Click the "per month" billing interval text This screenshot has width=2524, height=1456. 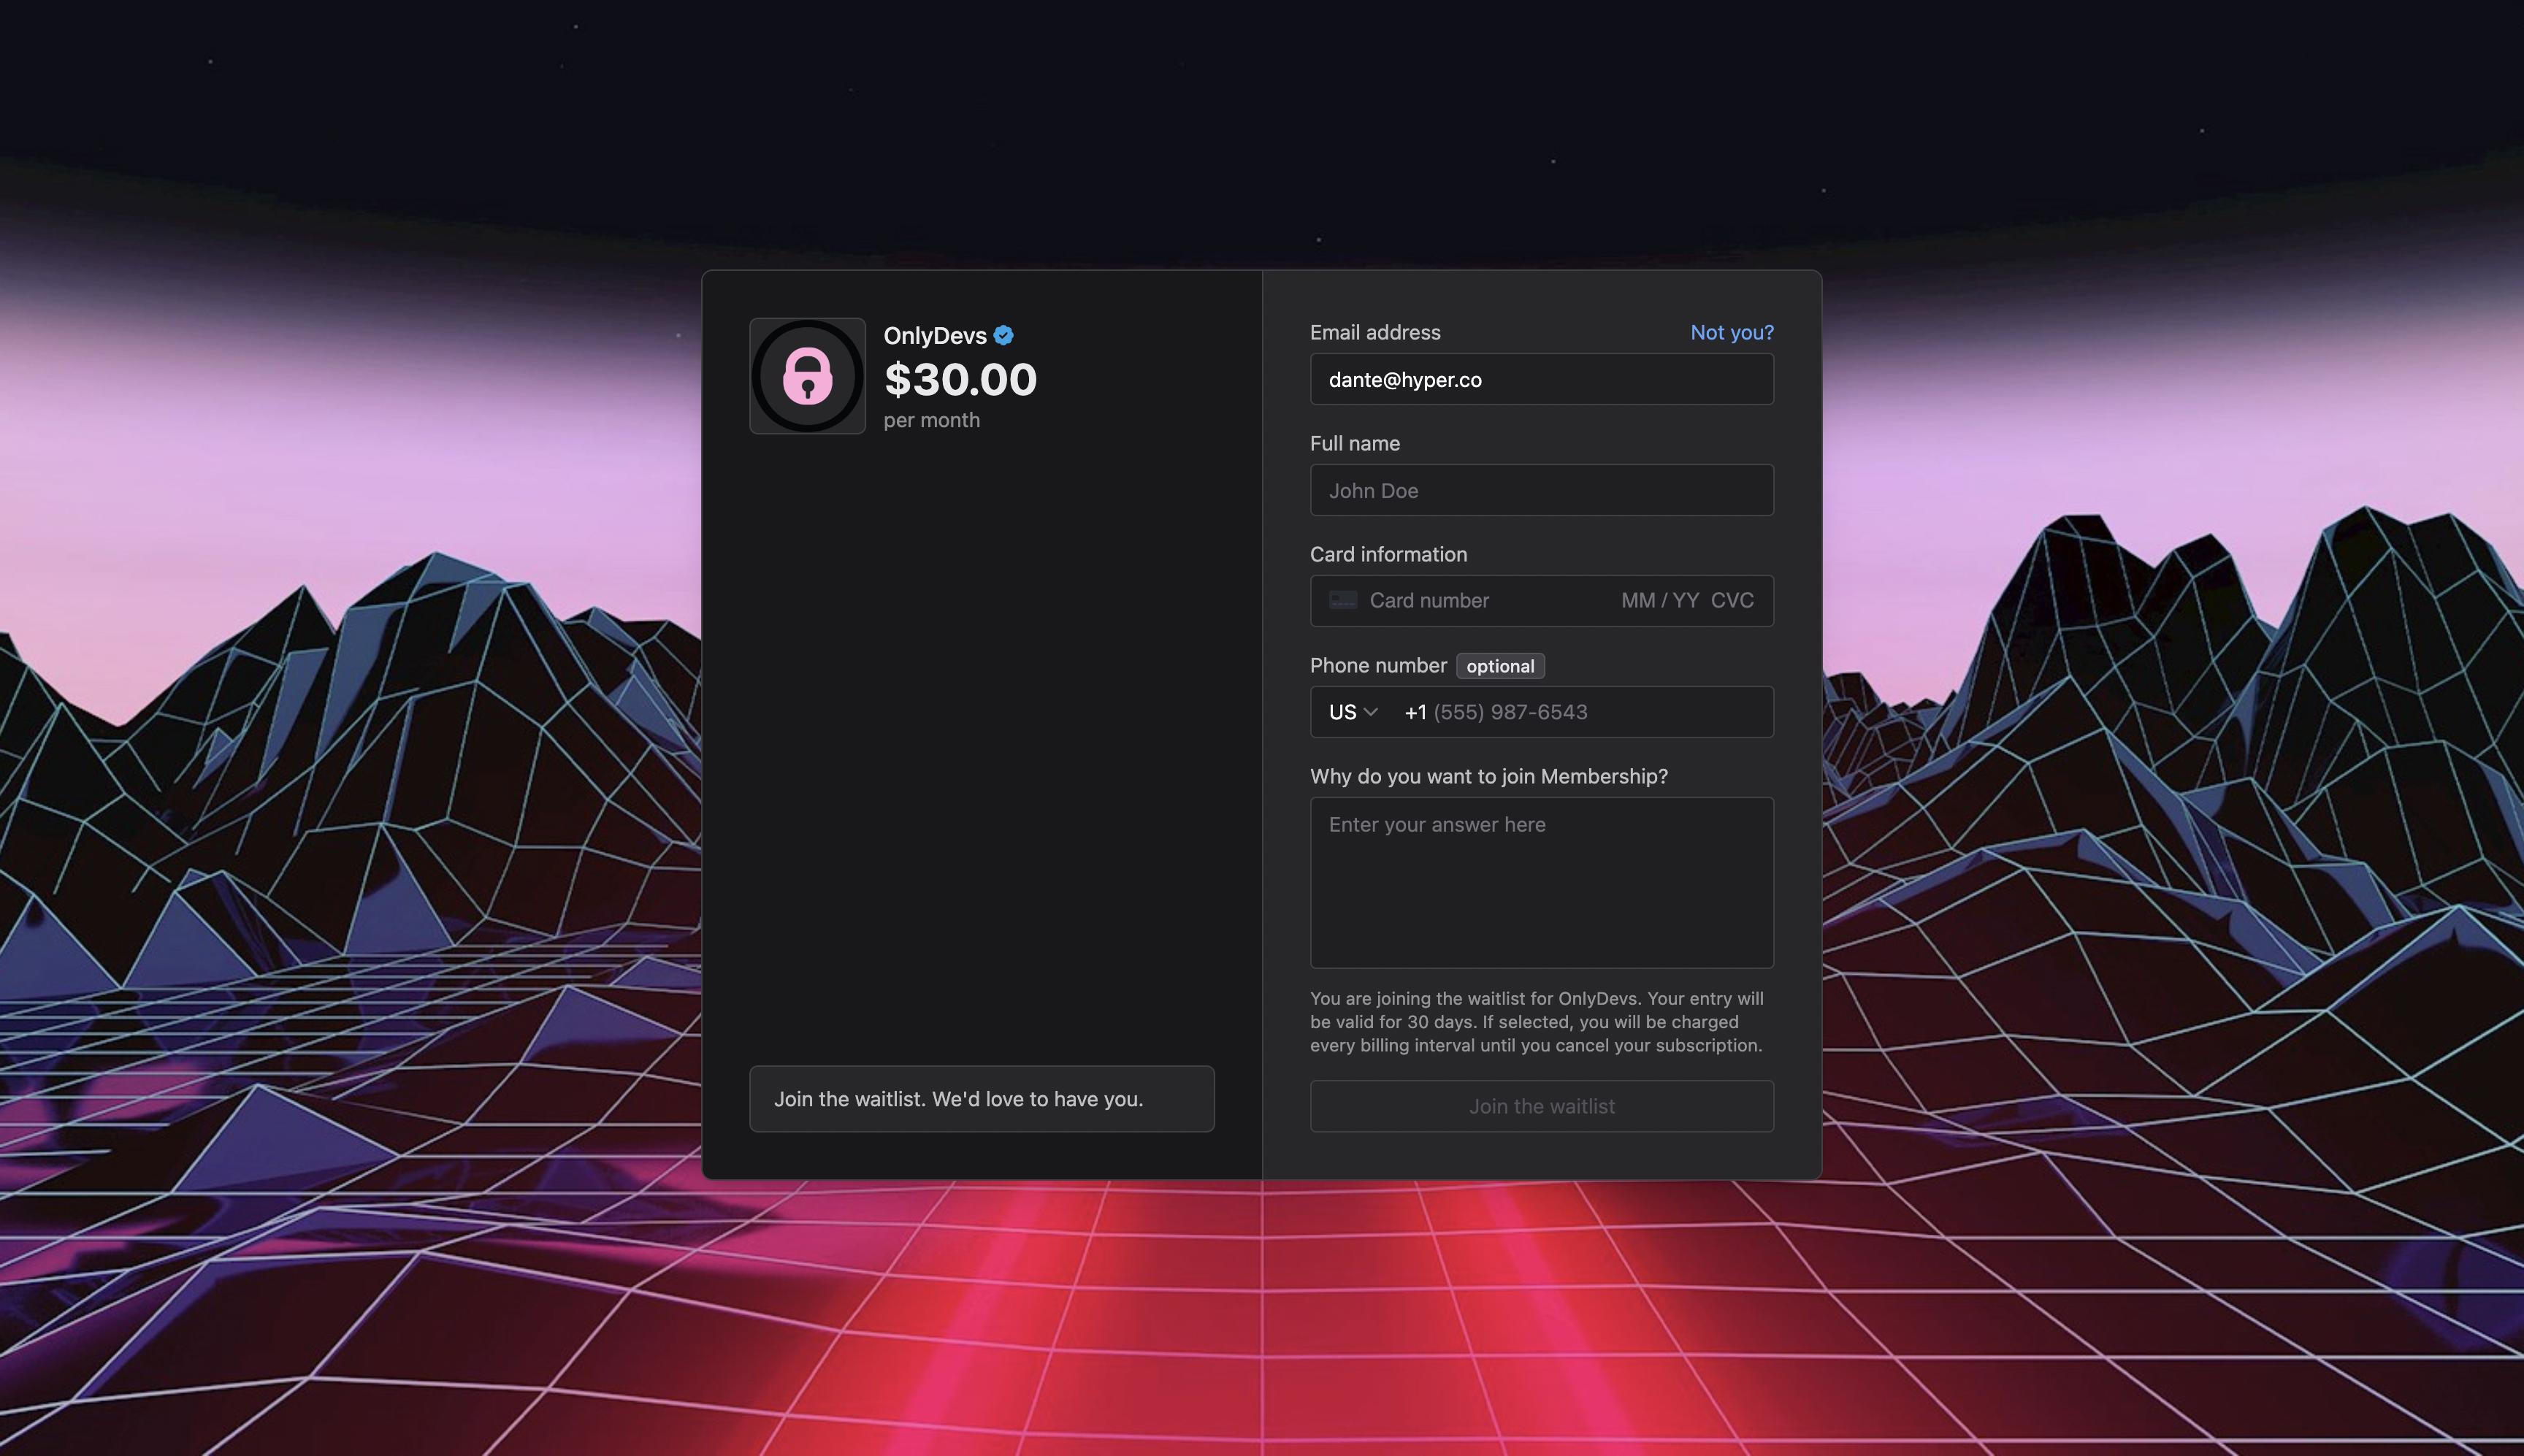931,421
